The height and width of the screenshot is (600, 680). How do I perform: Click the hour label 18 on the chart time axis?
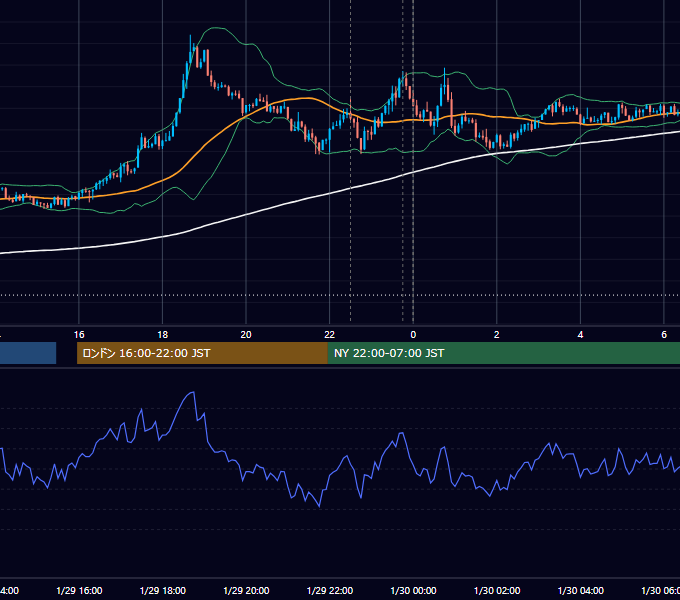[x=163, y=335]
